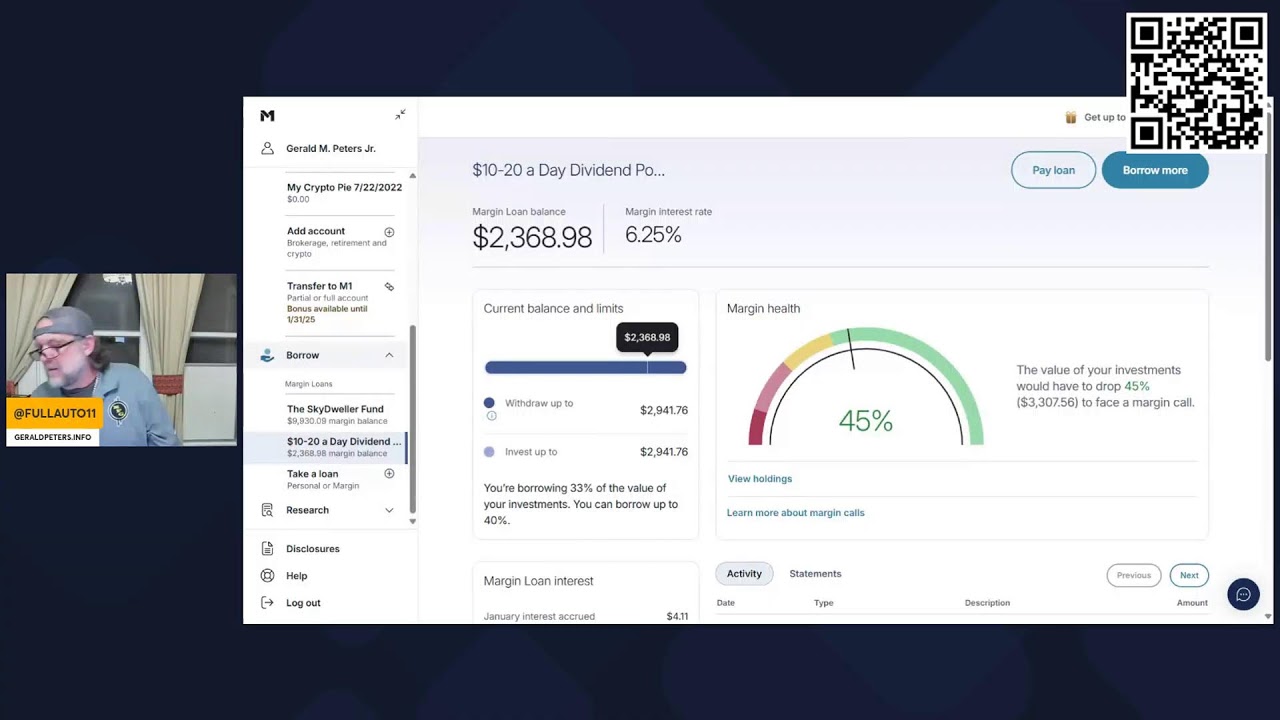Click the link icon beside Transfer to M1
This screenshot has width=1280, height=720.
tap(389, 287)
